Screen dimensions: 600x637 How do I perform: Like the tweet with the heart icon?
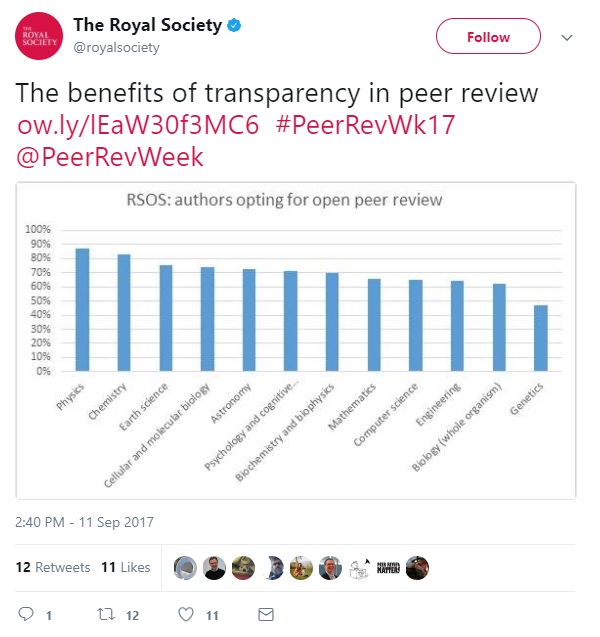pos(186,613)
